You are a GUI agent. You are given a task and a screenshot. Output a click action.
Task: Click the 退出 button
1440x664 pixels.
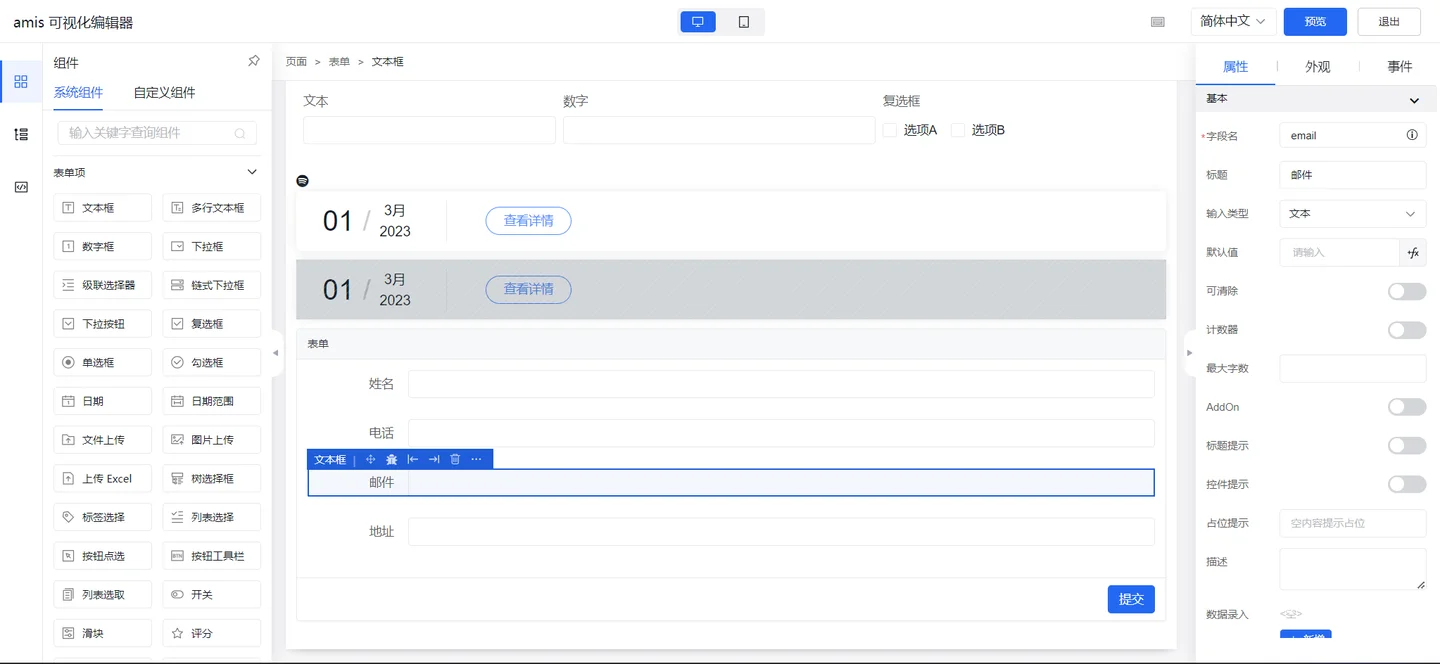tap(1389, 21)
